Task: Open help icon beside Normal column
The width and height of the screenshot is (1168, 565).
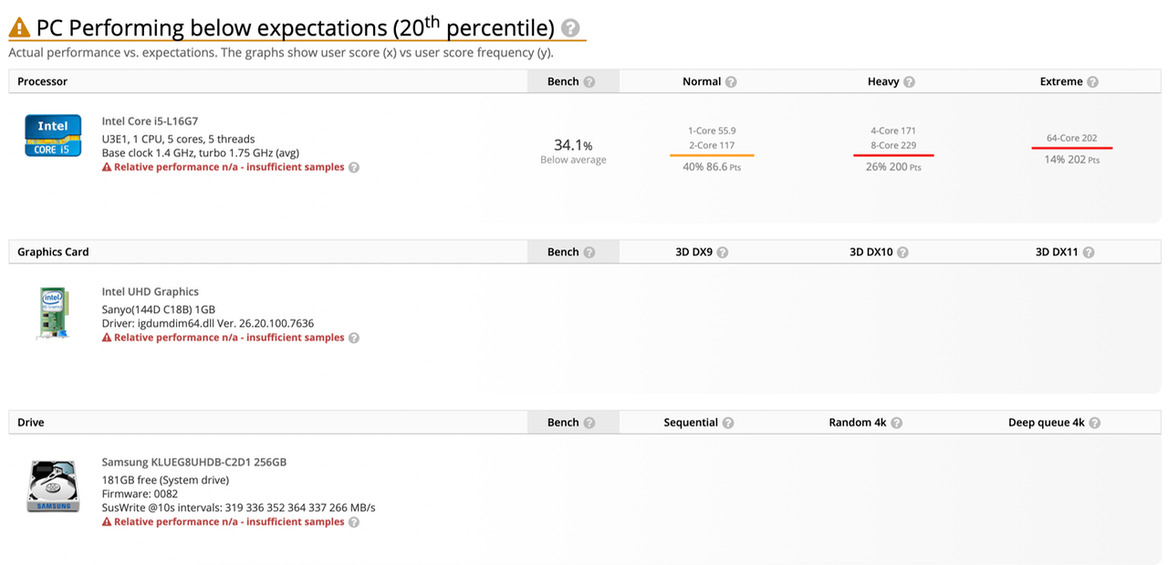Action: 731,82
